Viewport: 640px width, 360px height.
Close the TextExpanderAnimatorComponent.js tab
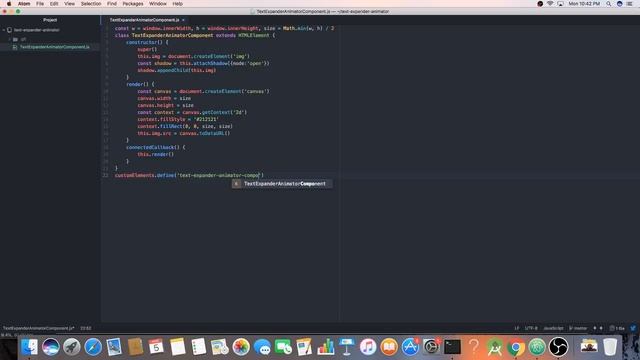tap(183, 20)
